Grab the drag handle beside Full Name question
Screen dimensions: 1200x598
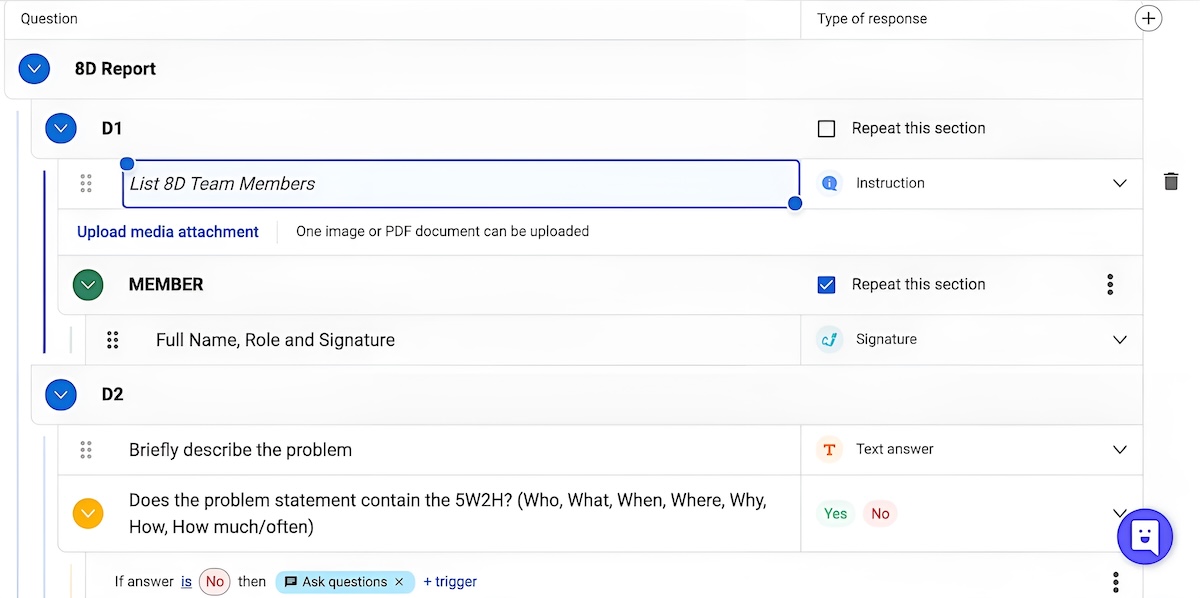113,340
